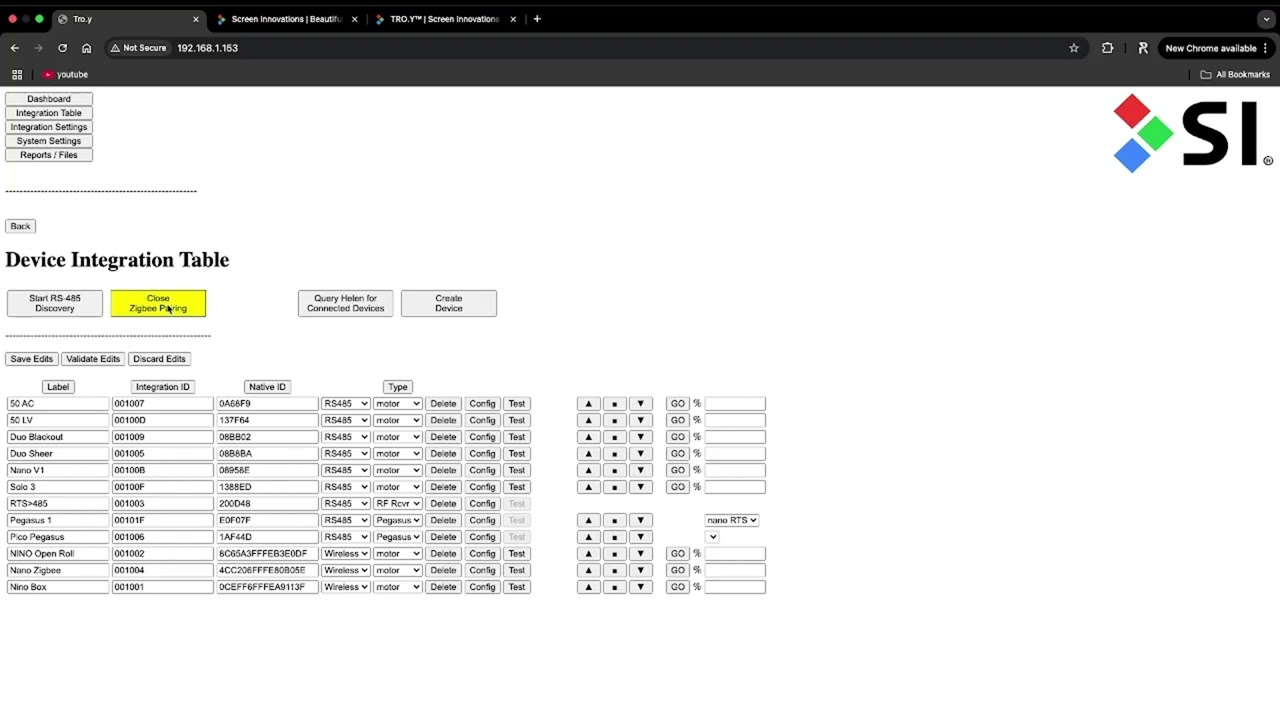This screenshot has height=720, width=1280.
Task: Click Create Device button
Action: coord(449,304)
